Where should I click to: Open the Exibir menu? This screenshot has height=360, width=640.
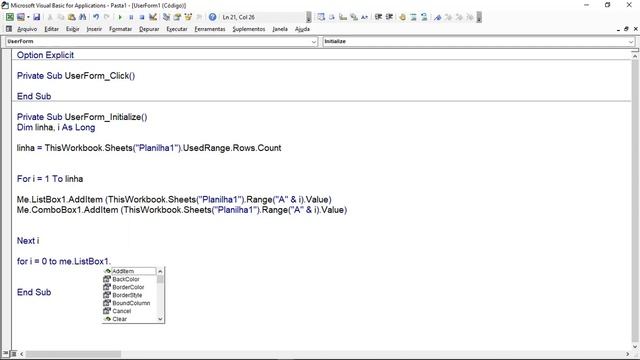[x=73, y=29]
